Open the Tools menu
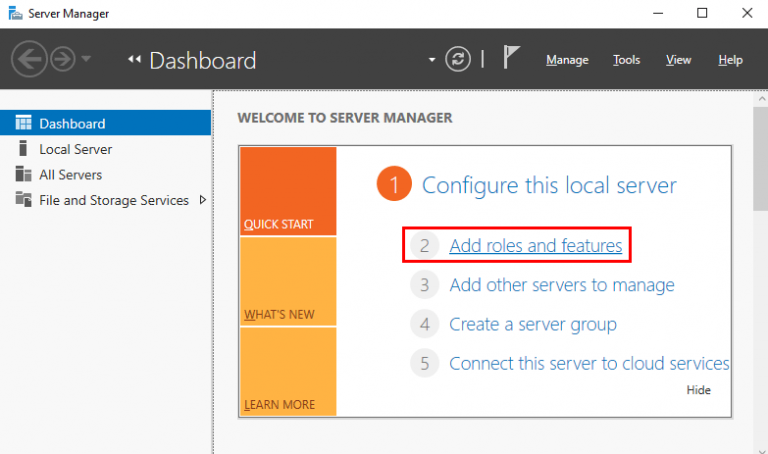Image resolution: width=768 pixels, height=454 pixels. (626, 60)
